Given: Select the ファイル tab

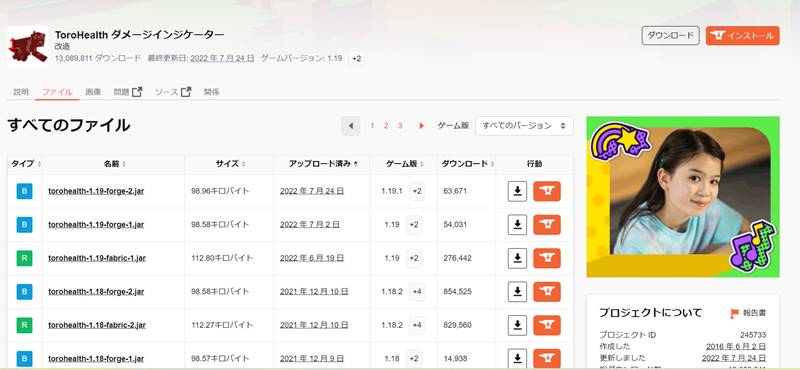Looking at the screenshot, I should 57,92.
